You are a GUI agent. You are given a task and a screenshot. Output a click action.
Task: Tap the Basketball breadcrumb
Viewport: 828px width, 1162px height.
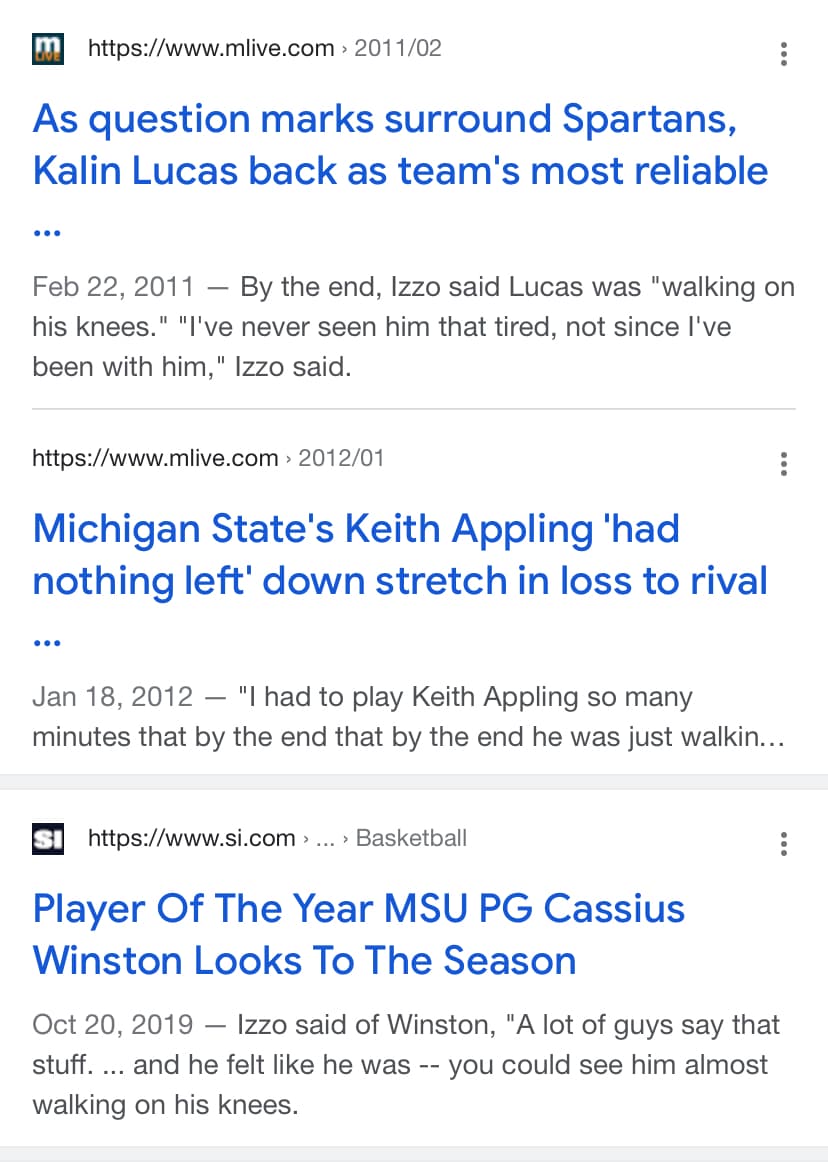411,838
